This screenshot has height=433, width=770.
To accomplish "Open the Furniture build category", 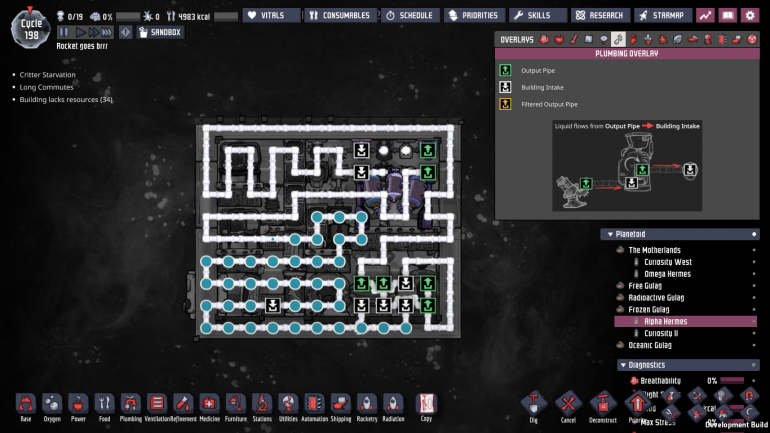I will [x=236, y=407].
